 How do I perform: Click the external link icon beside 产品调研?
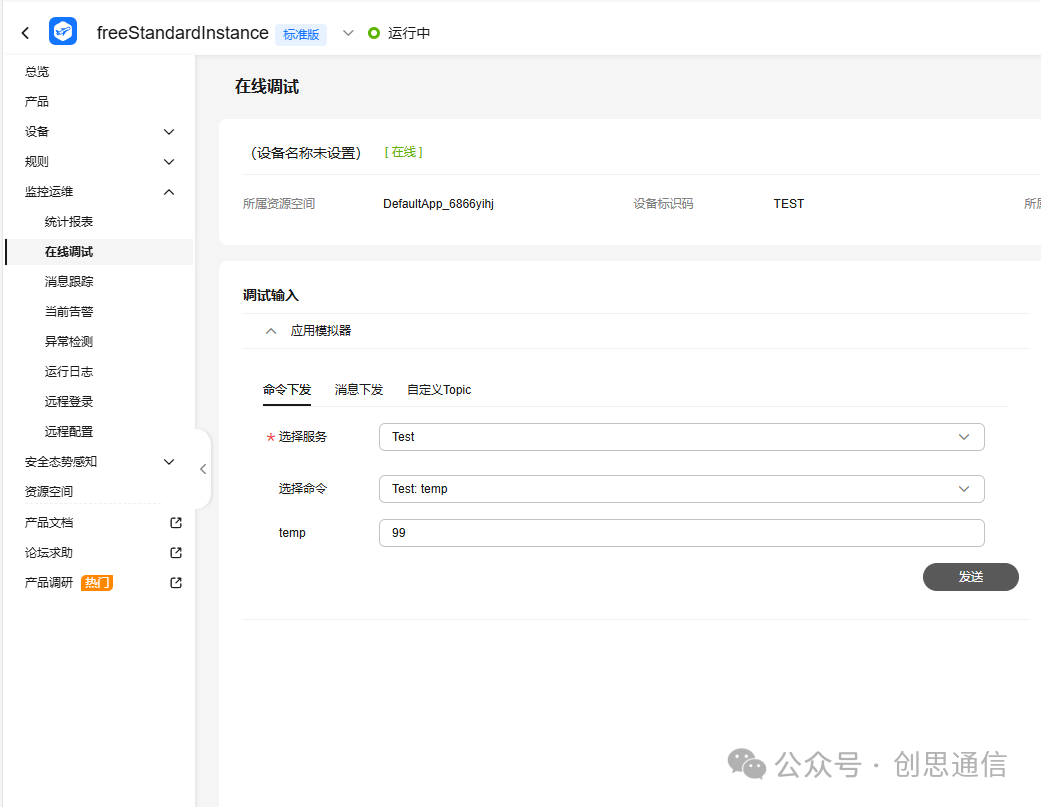pos(176,583)
